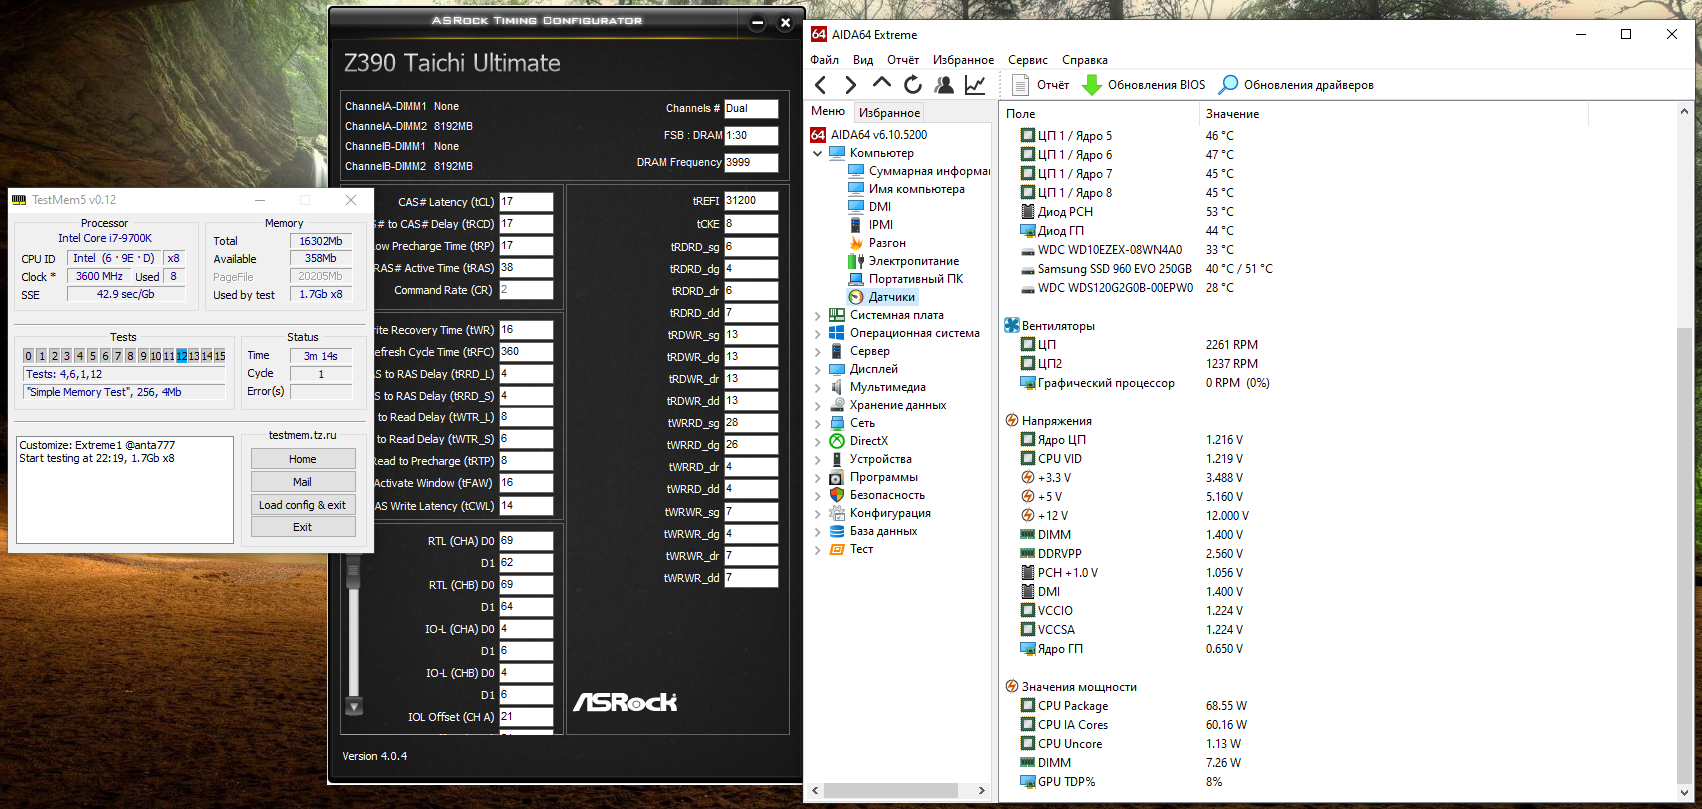Click the Поле column header
This screenshot has width=1702, height=809.
[x=1098, y=114]
